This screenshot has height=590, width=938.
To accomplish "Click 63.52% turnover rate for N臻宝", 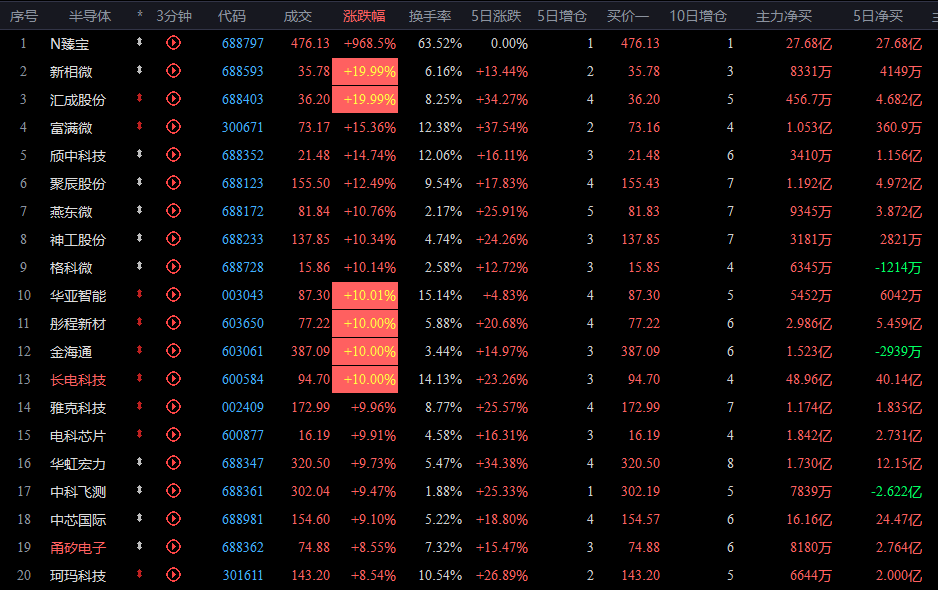I will 440,44.
